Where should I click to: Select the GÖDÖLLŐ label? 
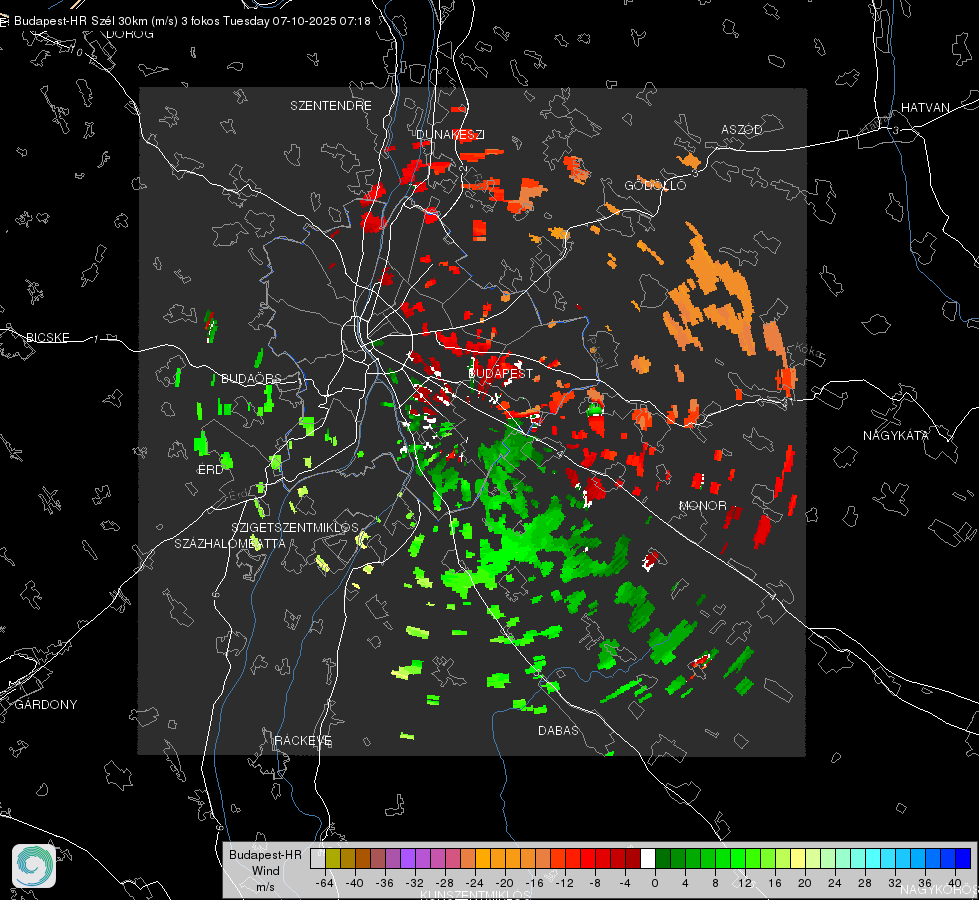(655, 185)
